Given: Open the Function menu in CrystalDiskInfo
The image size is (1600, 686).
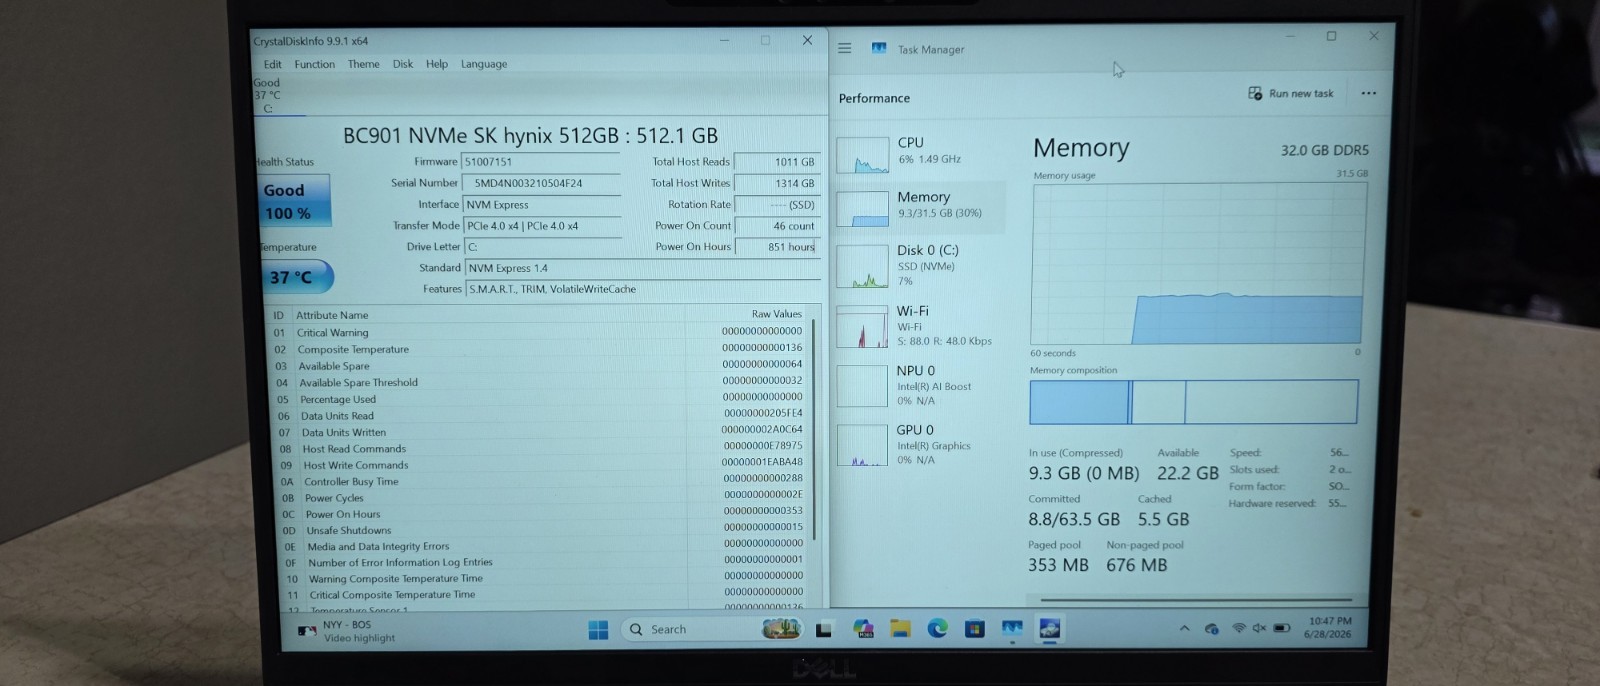Looking at the screenshot, I should 314,64.
